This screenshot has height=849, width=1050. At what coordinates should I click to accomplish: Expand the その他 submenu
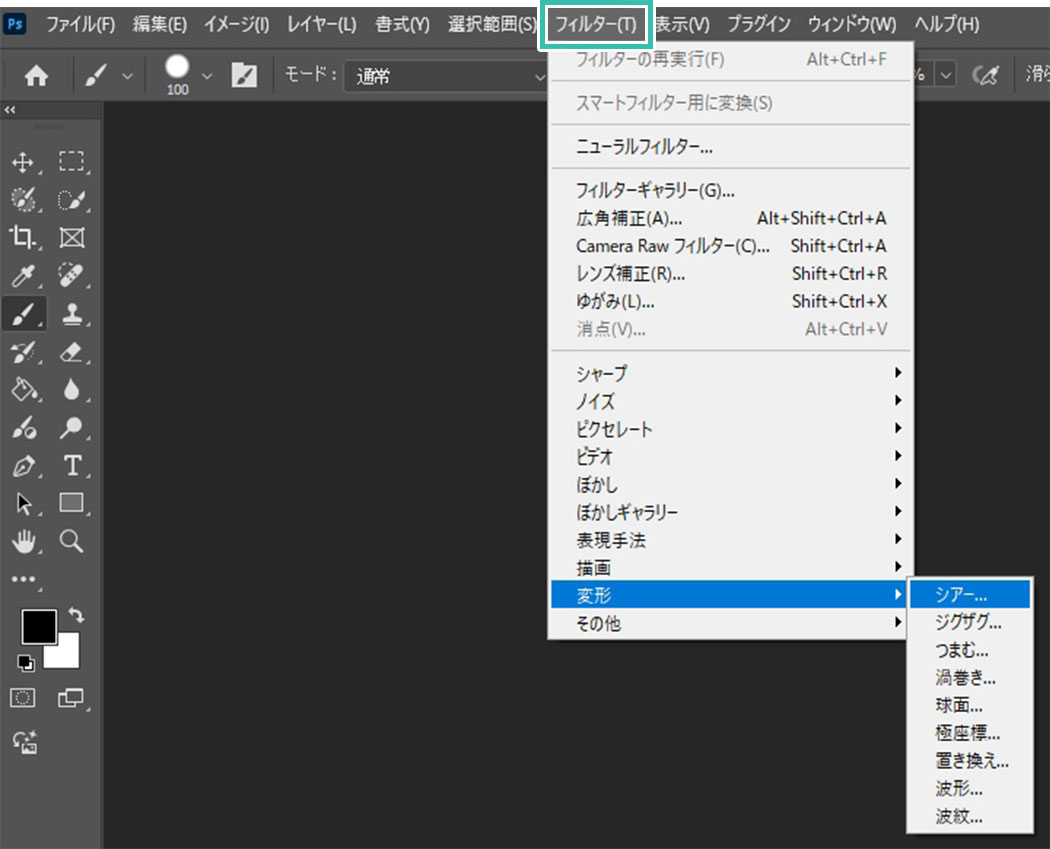pyautogui.click(x=731, y=623)
